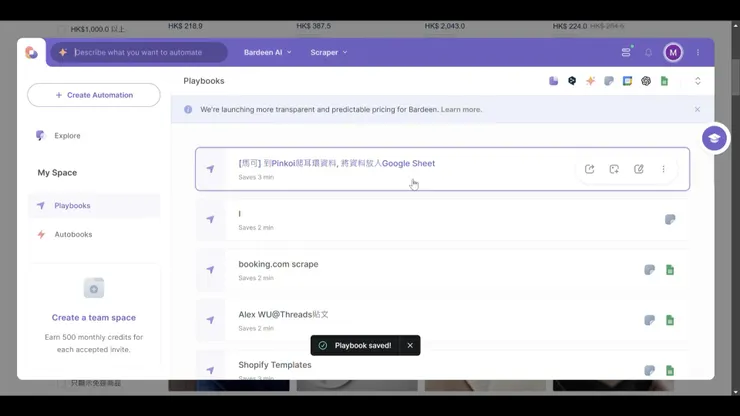Viewport: 740px width, 416px height.
Task: Click Google Sheets icon on booking.com row
Action: coord(670,270)
